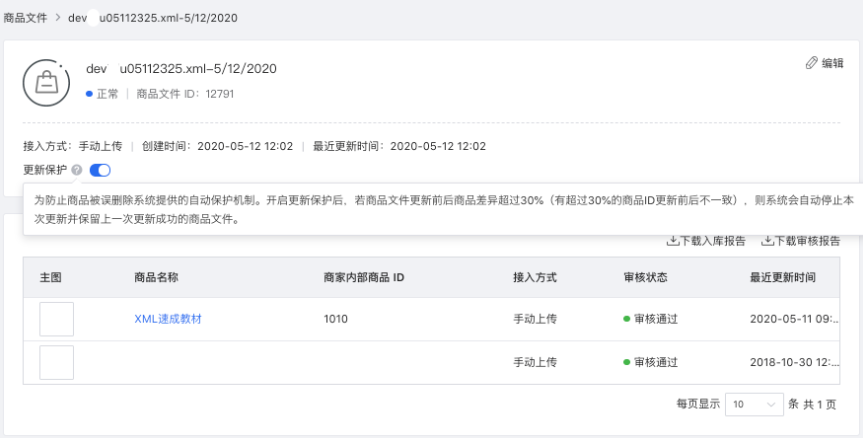Click the product ID cell 1010
Image resolution: width=863 pixels, height=438 pixels.
tap(336, 319)
